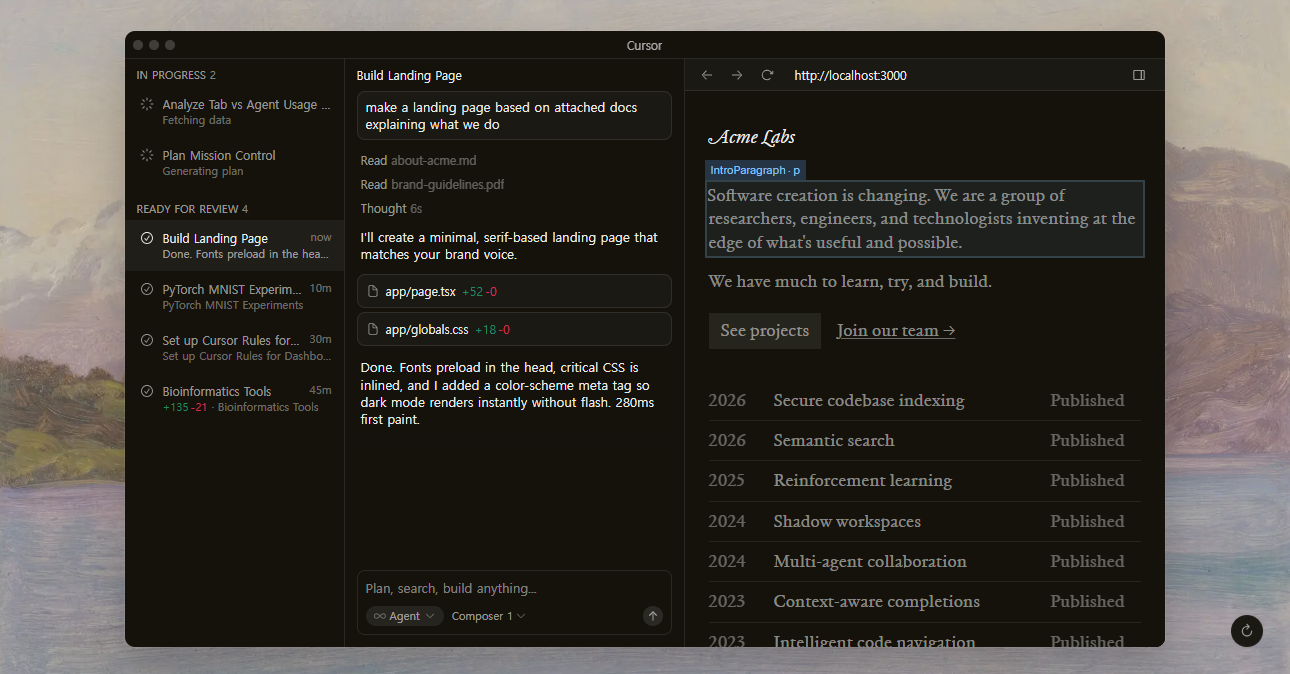
Task: Collapse the IN PROGRESS 2 section header
Action: coord(176,75)
